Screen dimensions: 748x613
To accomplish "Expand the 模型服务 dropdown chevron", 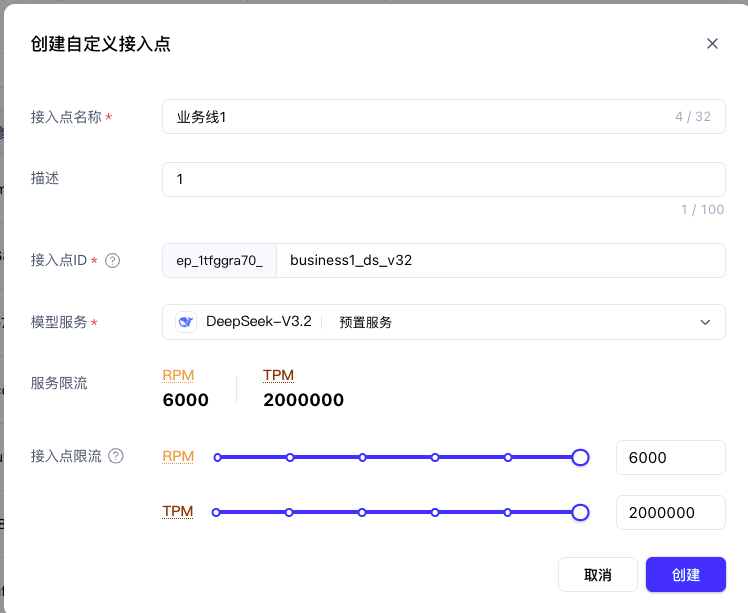I will (705, 322).
